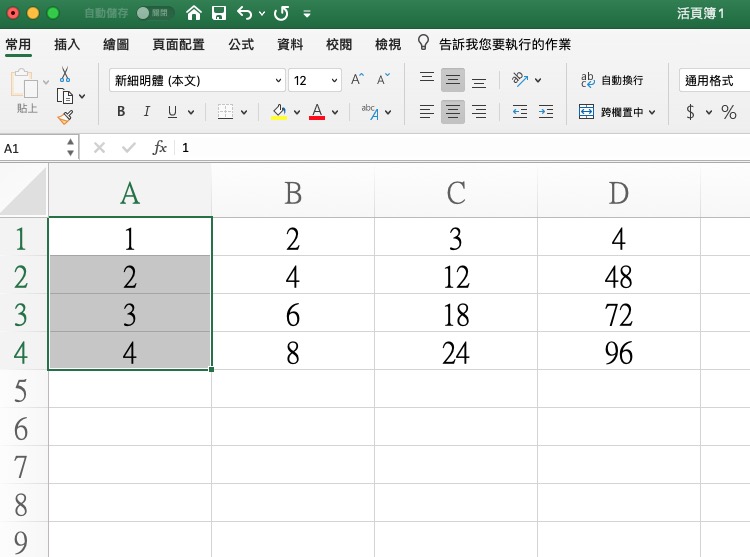Image resolution: width=750 pixels, height=557 pixels.
Task: Click the Home icon in title bar
Action: [194, 14]
